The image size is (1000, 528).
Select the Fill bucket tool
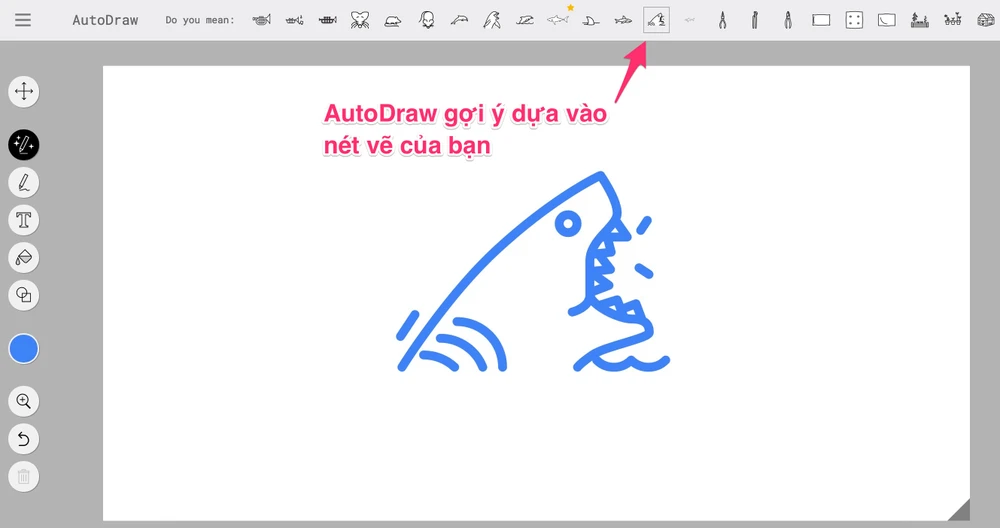point(24,257)
